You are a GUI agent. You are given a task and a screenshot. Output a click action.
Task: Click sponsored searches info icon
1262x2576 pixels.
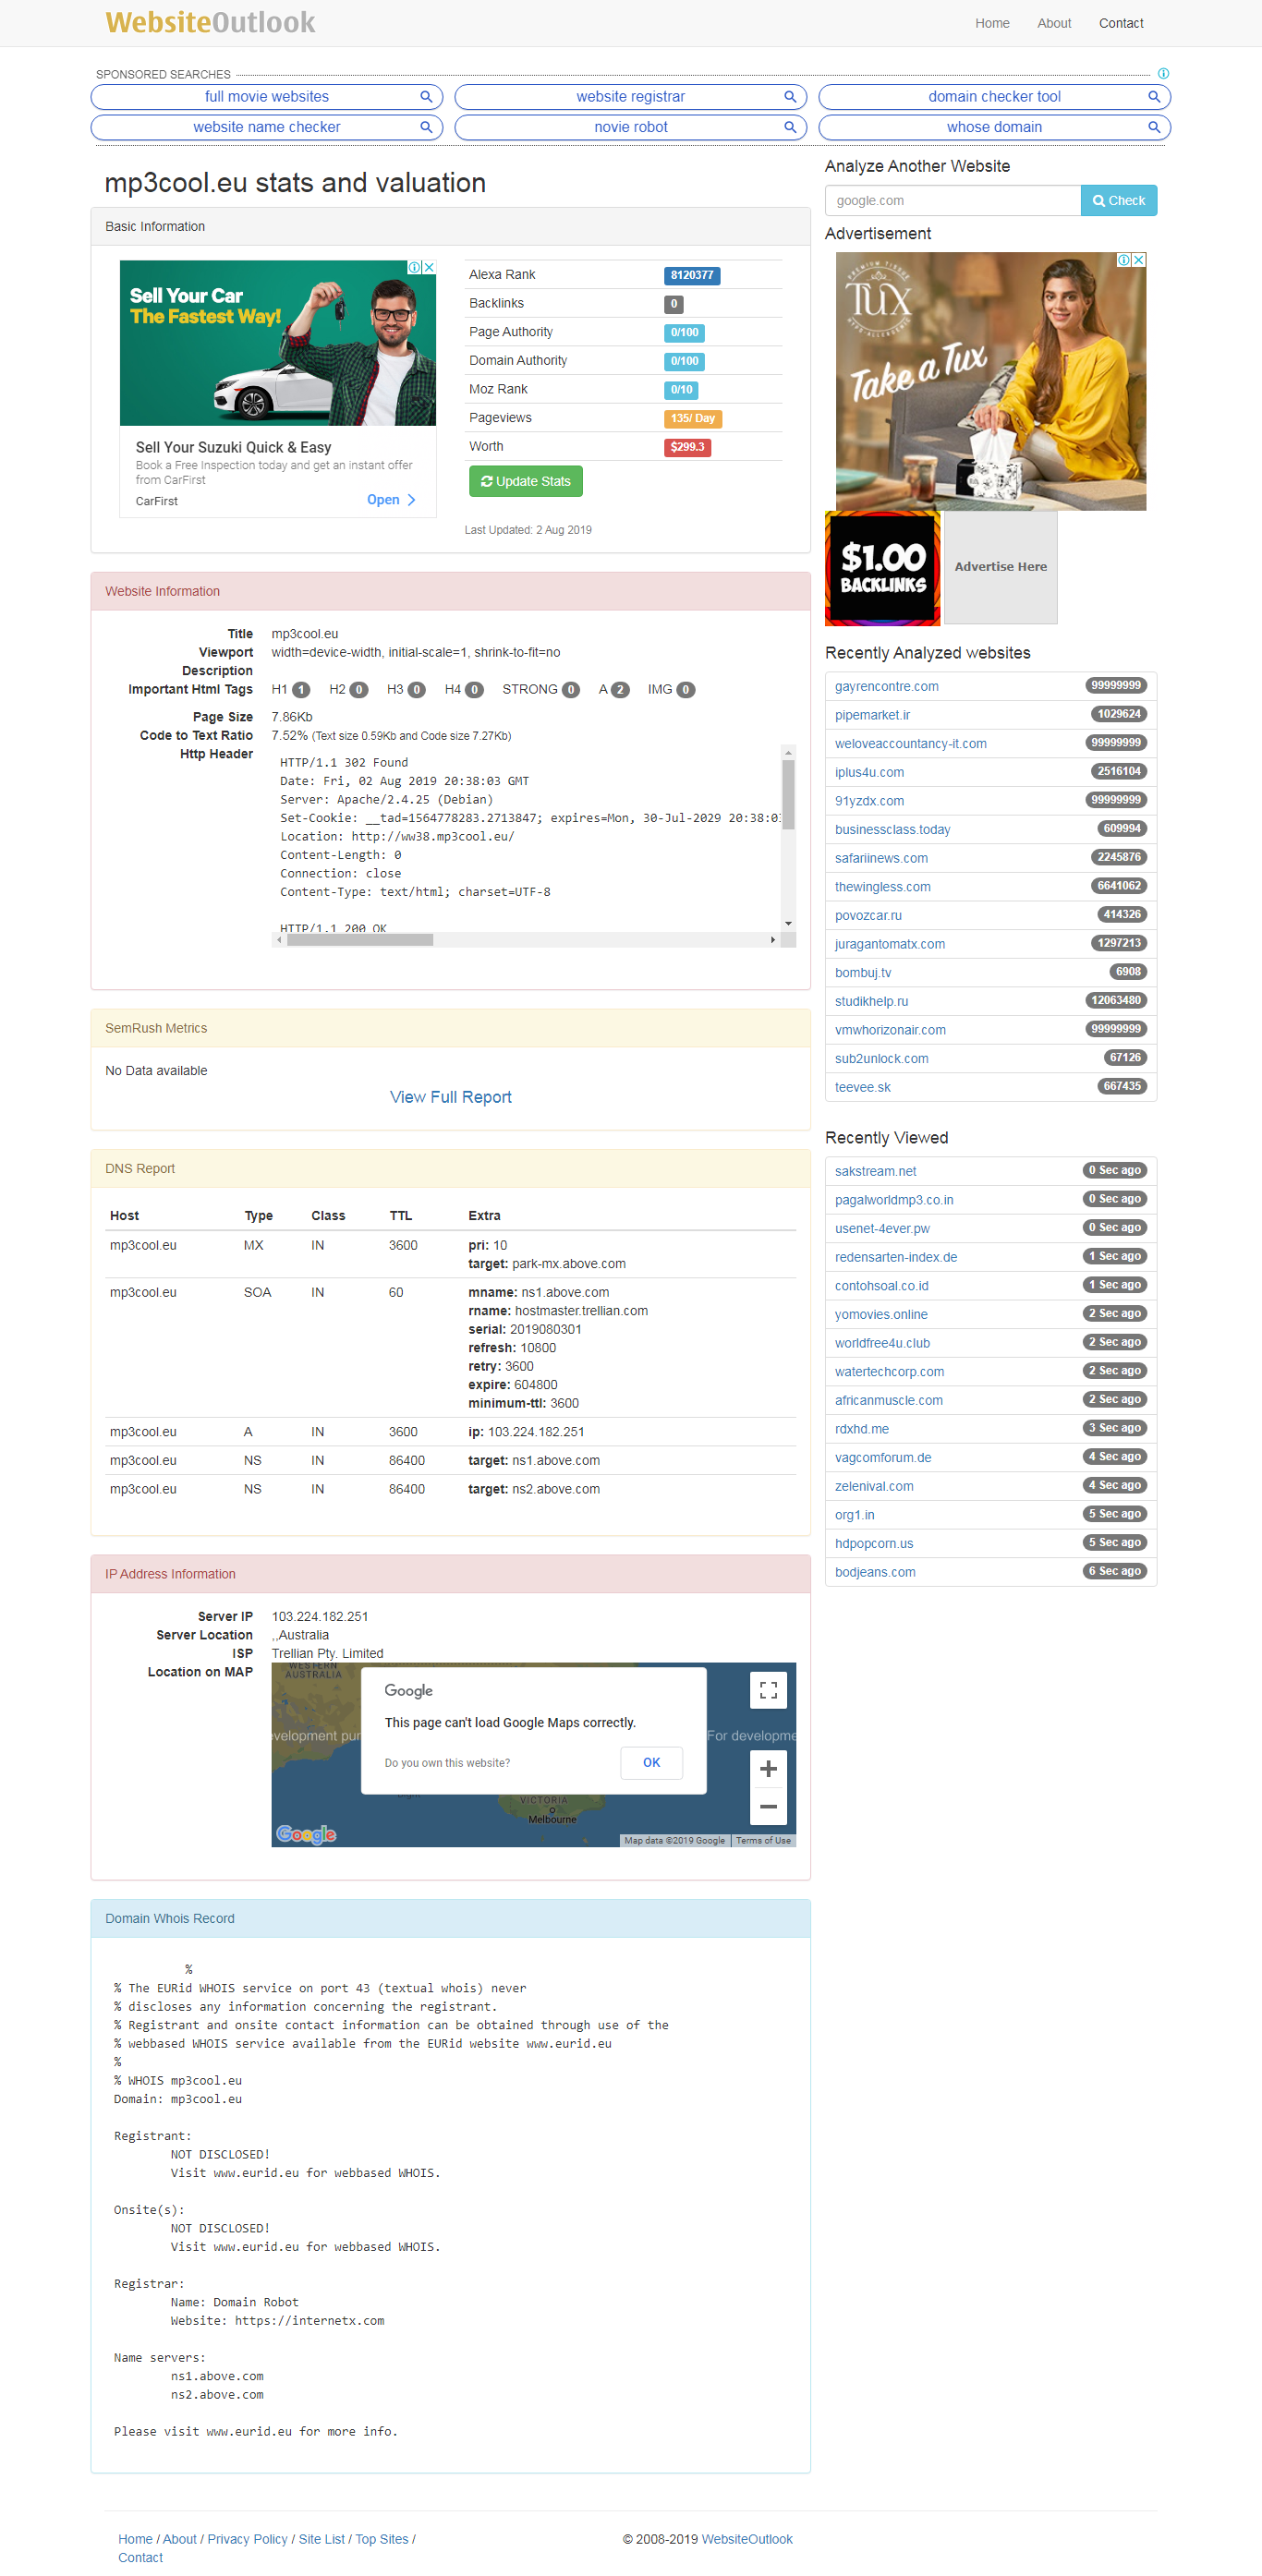click(1163, 74)
